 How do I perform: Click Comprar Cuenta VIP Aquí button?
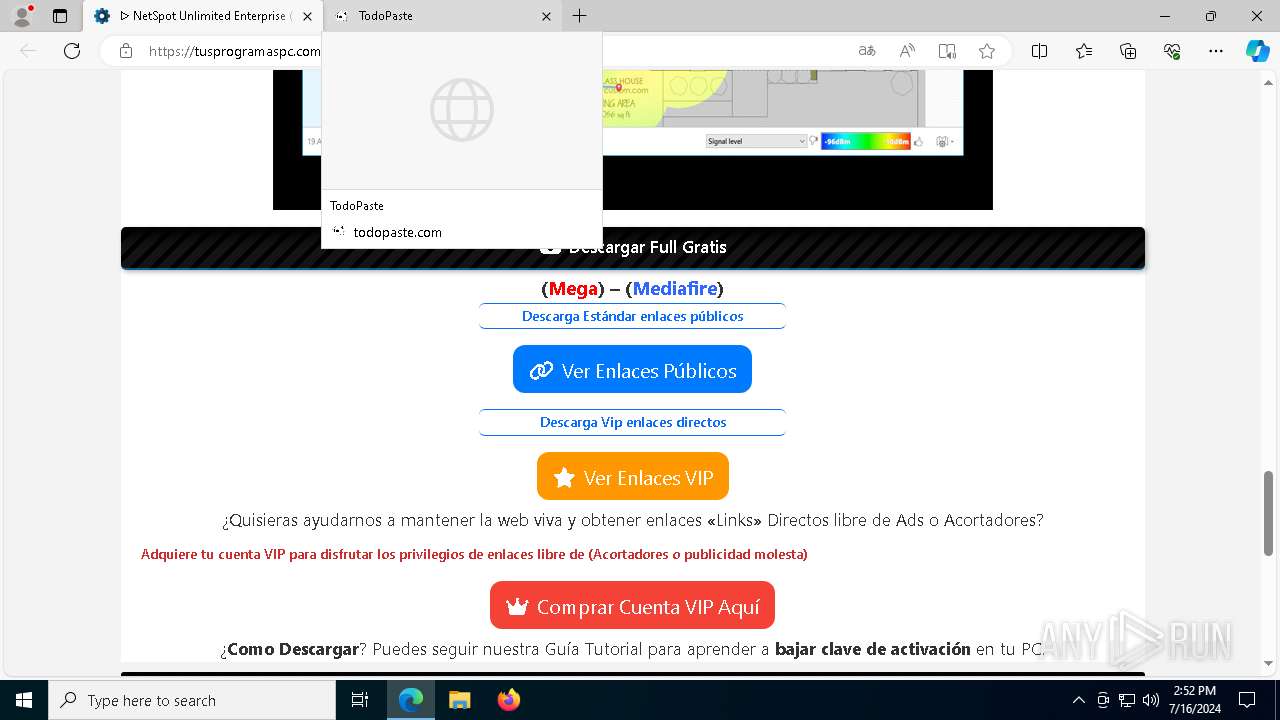click(632, 606)
